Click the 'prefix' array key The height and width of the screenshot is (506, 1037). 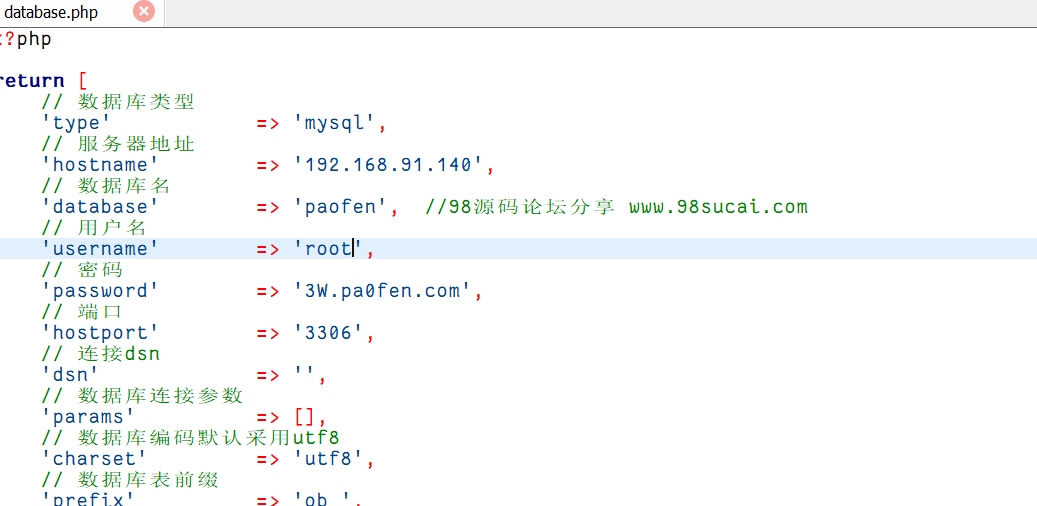coord(88,498)
